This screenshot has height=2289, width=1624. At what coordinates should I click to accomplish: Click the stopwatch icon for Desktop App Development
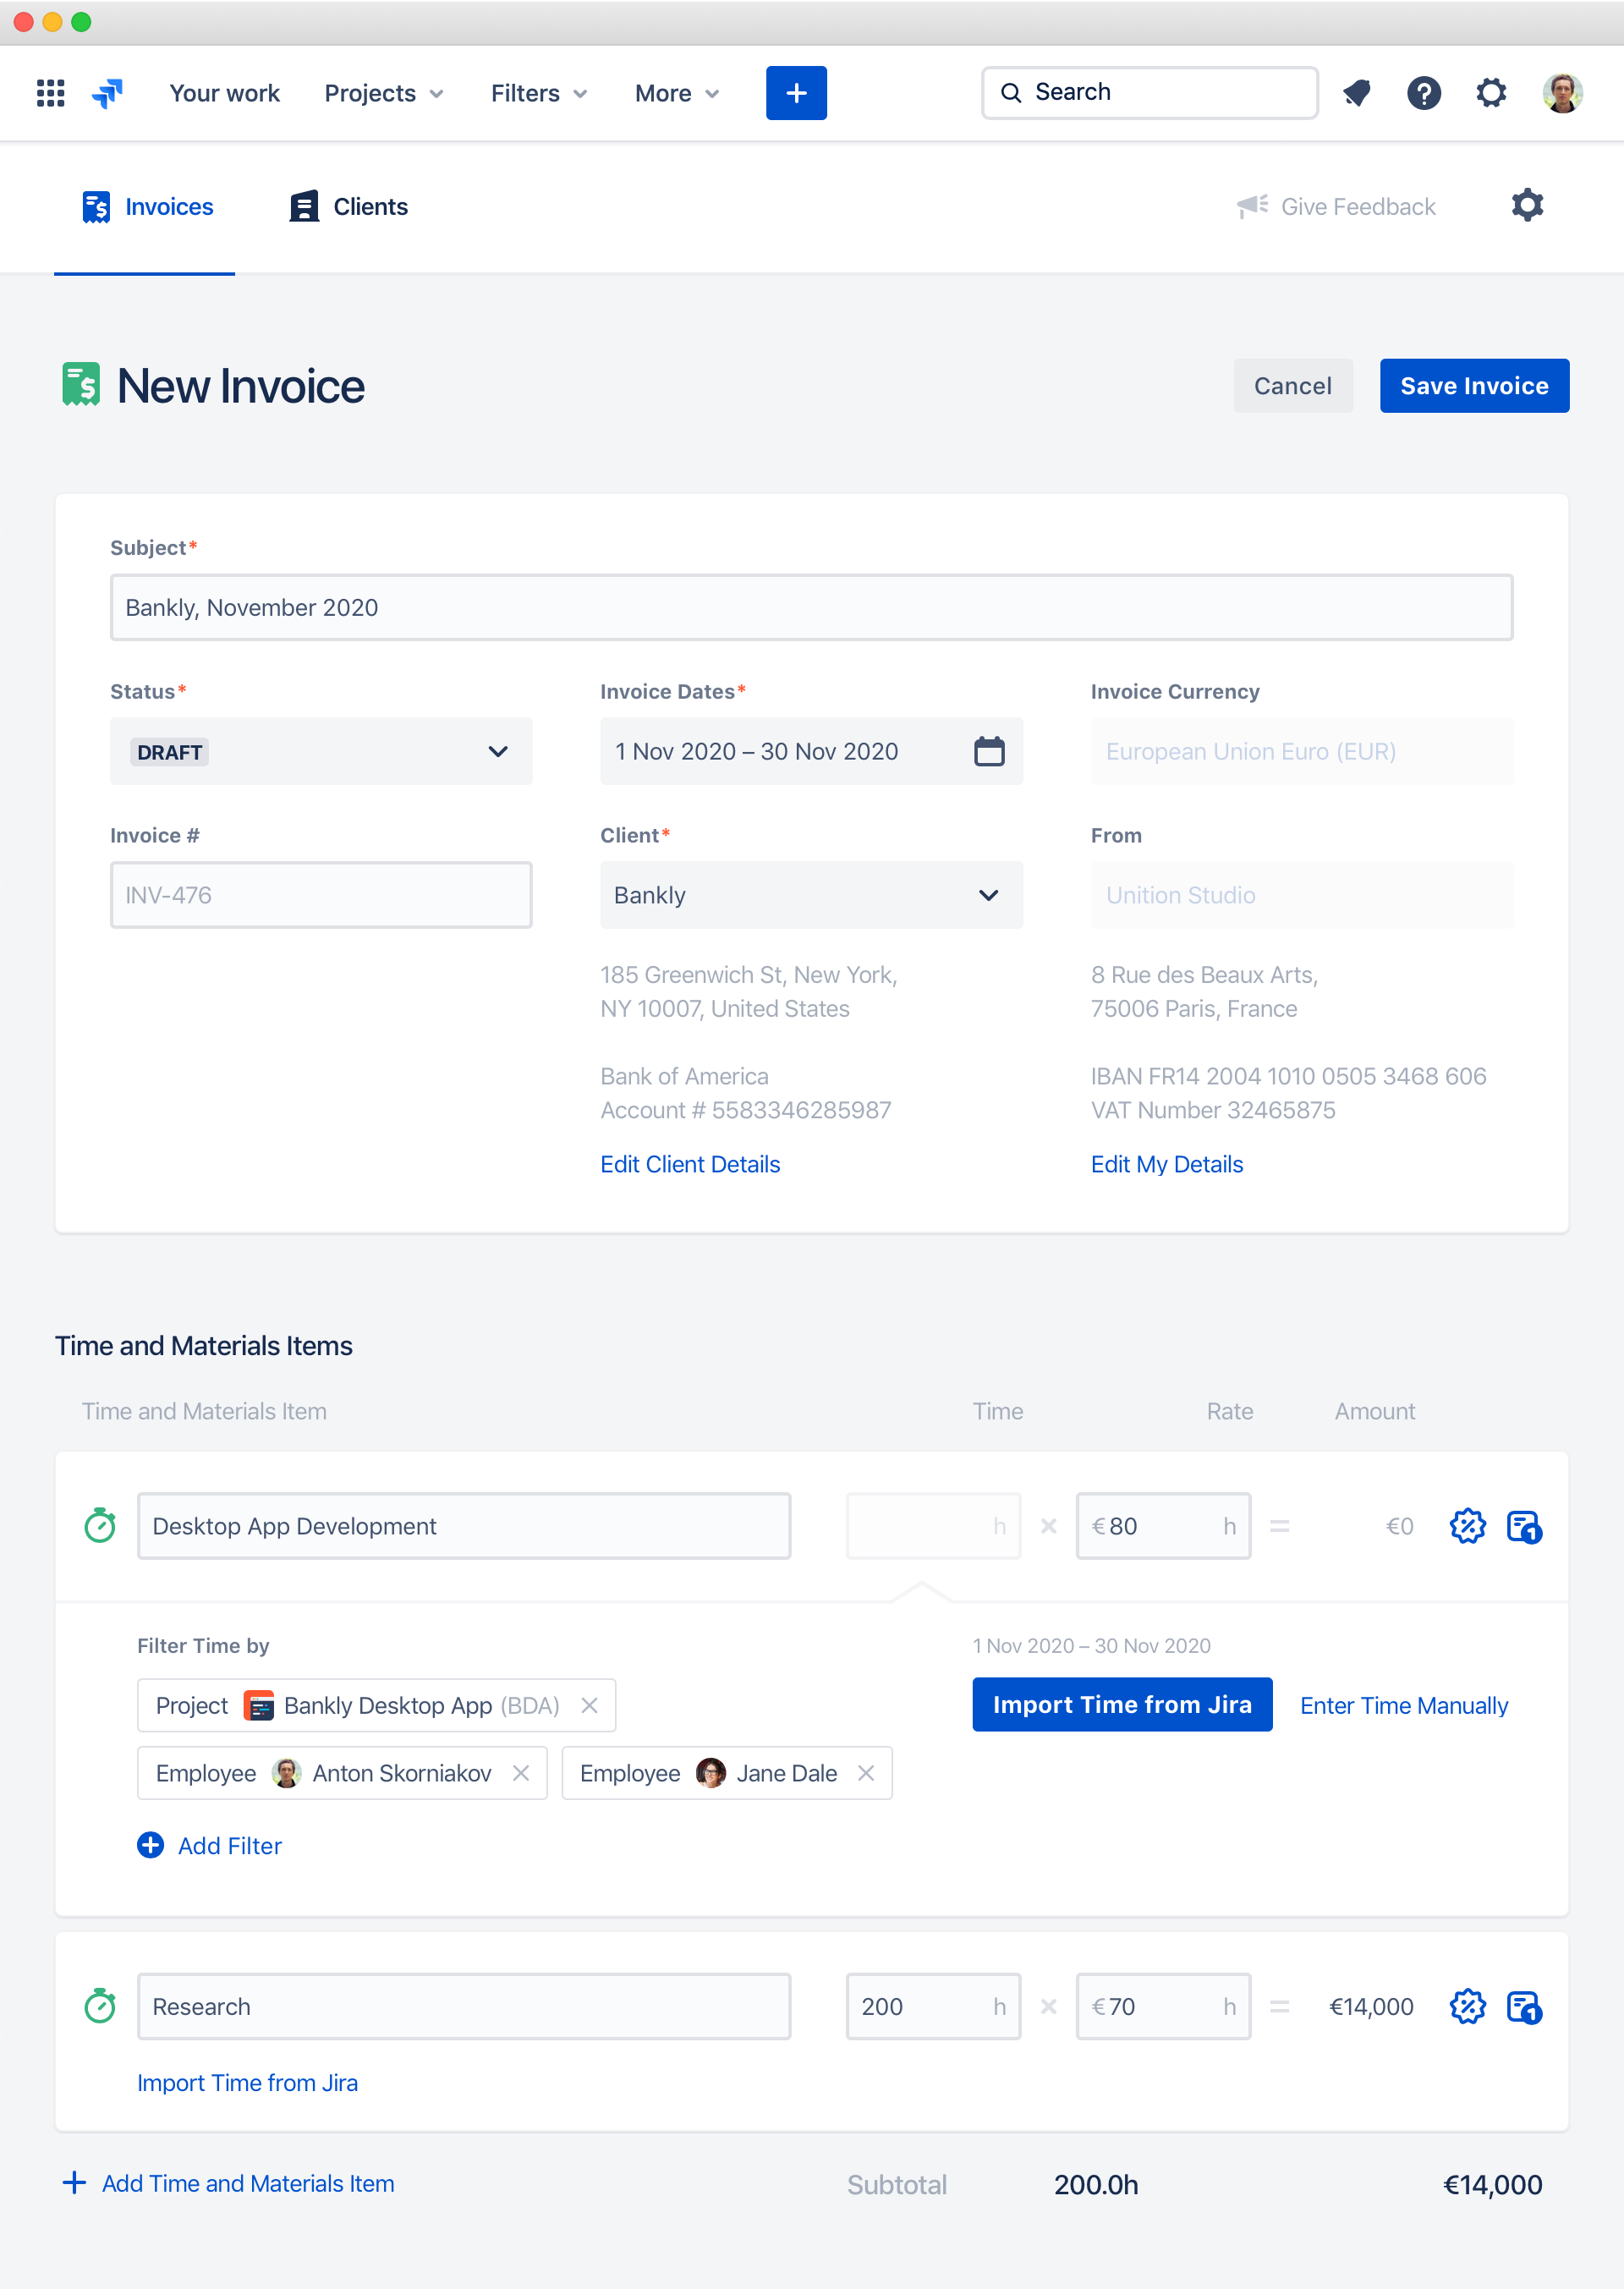pyautogui.click(x=100, y=1525)
